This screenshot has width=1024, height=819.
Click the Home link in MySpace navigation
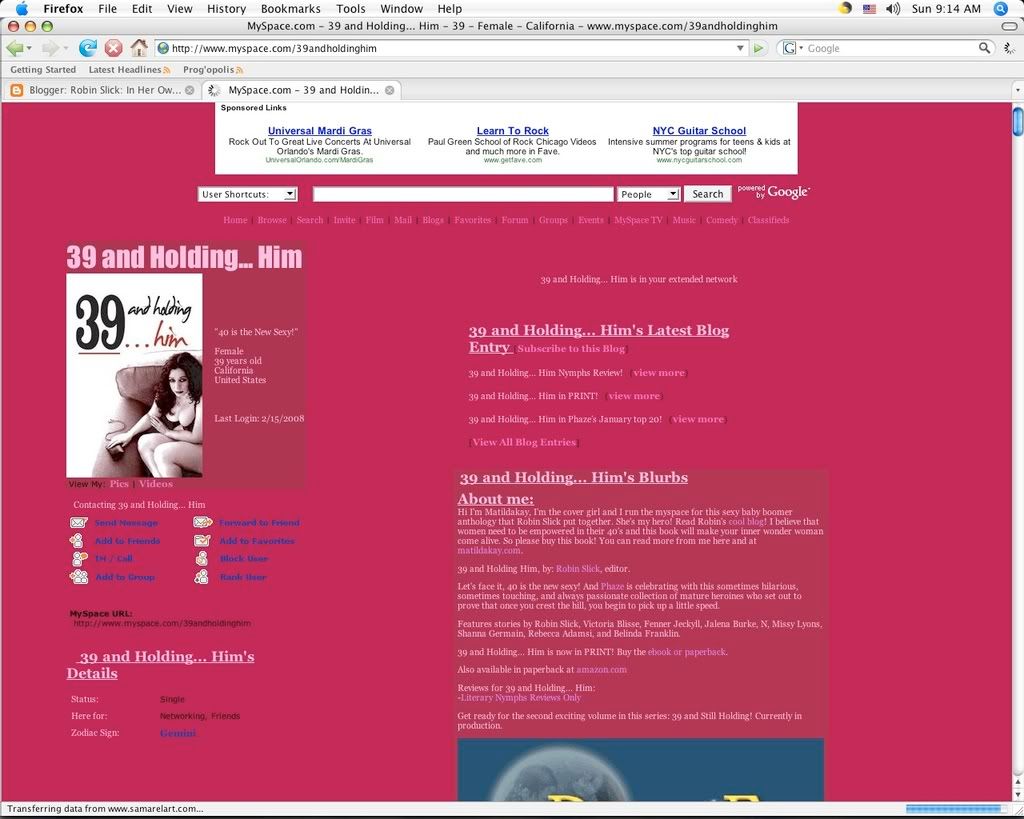235,220
